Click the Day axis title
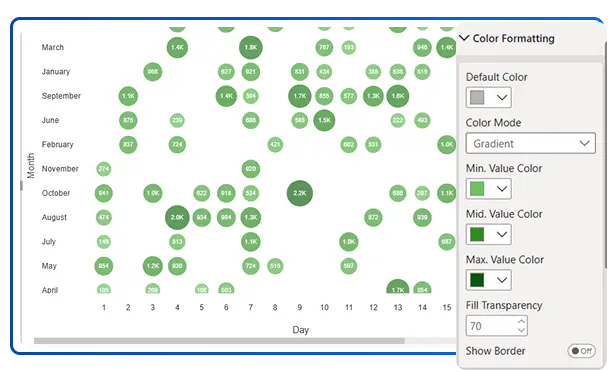 coord(300,330)
